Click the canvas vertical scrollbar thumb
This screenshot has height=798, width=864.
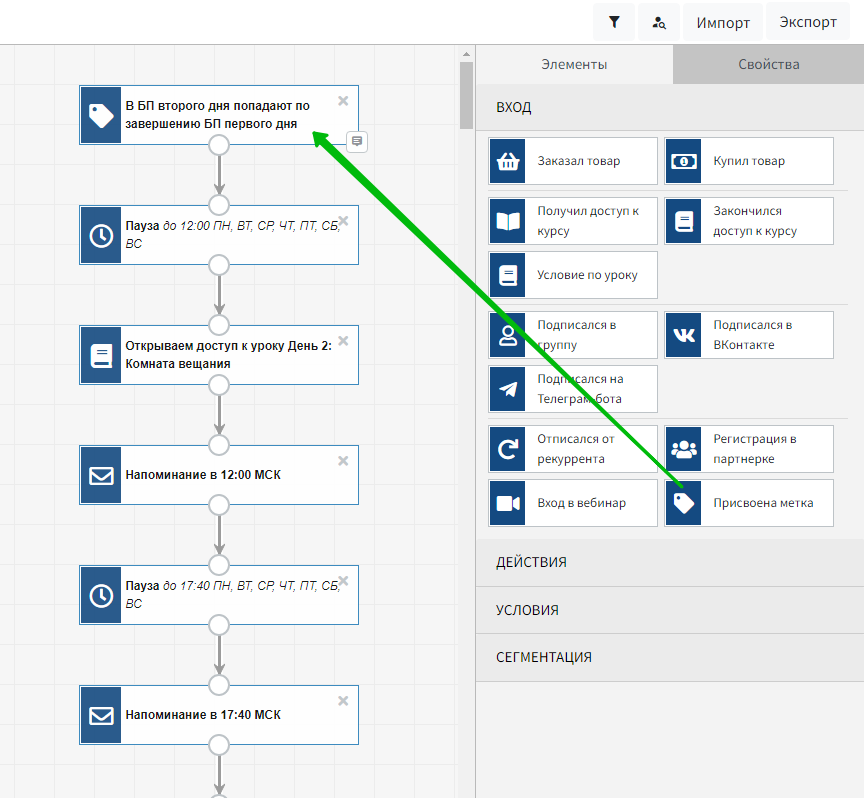point(466,95)
